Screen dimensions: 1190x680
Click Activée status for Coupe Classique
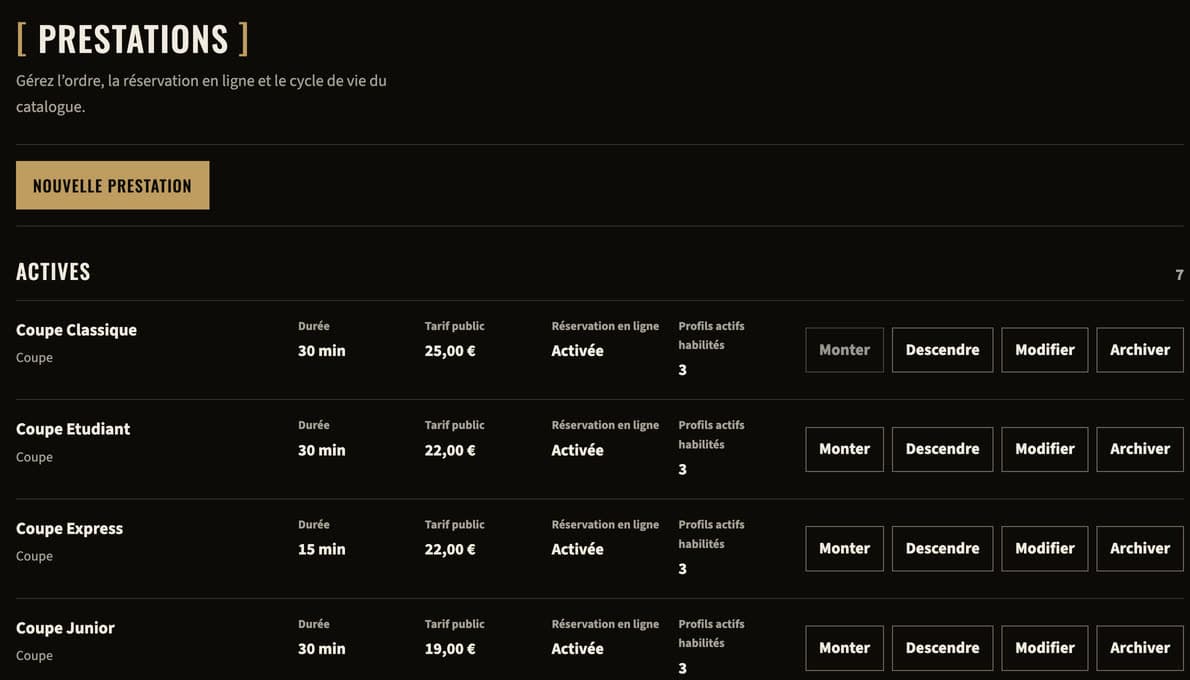click(x=578, y=351)
